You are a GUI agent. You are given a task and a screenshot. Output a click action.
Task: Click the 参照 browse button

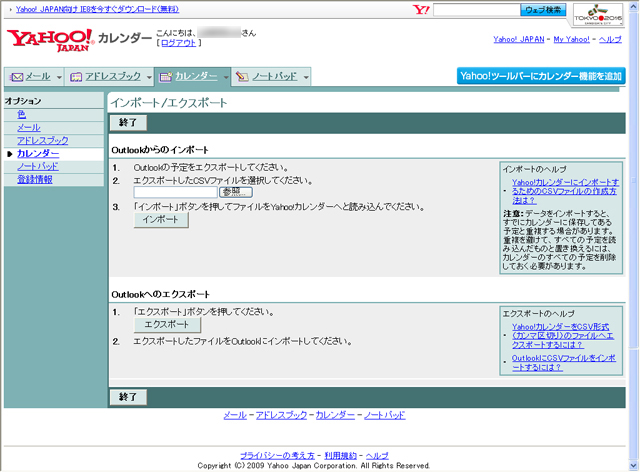coord(236,192)
